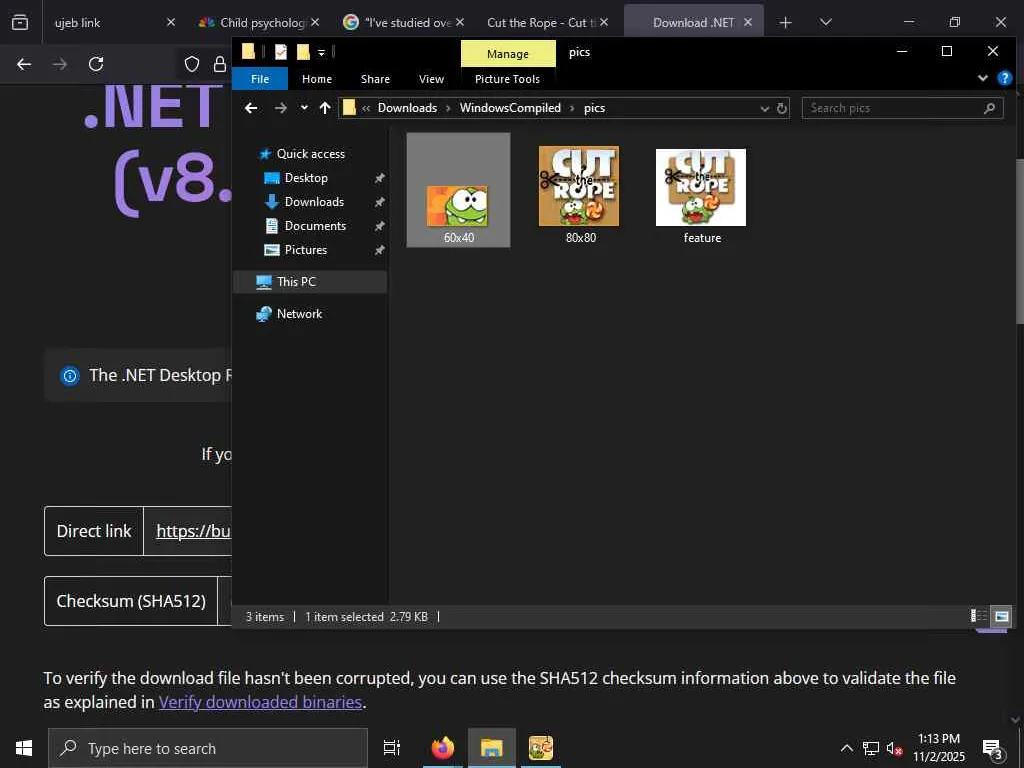Switch to the Cut the Rope browser tab
This screenshot has width=1024, height=768.
546,22
